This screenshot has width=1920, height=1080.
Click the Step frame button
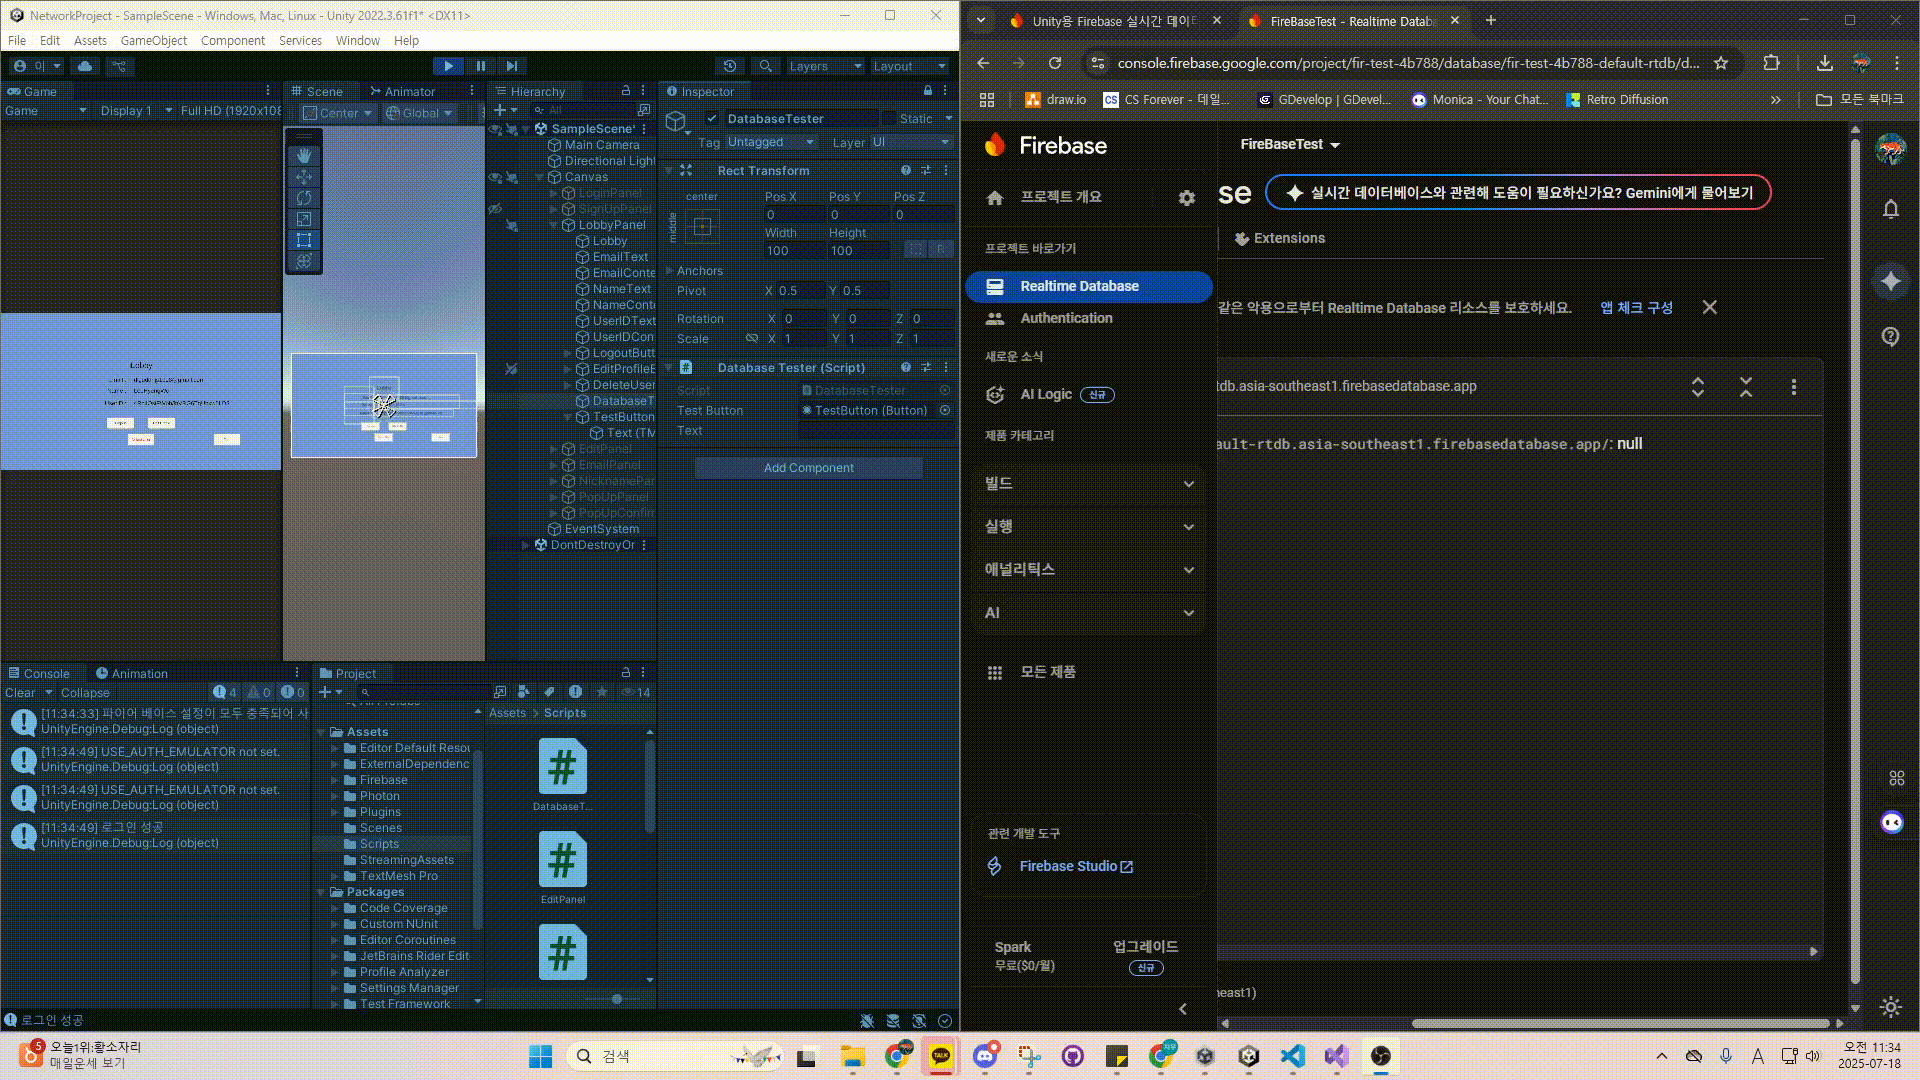512,66
